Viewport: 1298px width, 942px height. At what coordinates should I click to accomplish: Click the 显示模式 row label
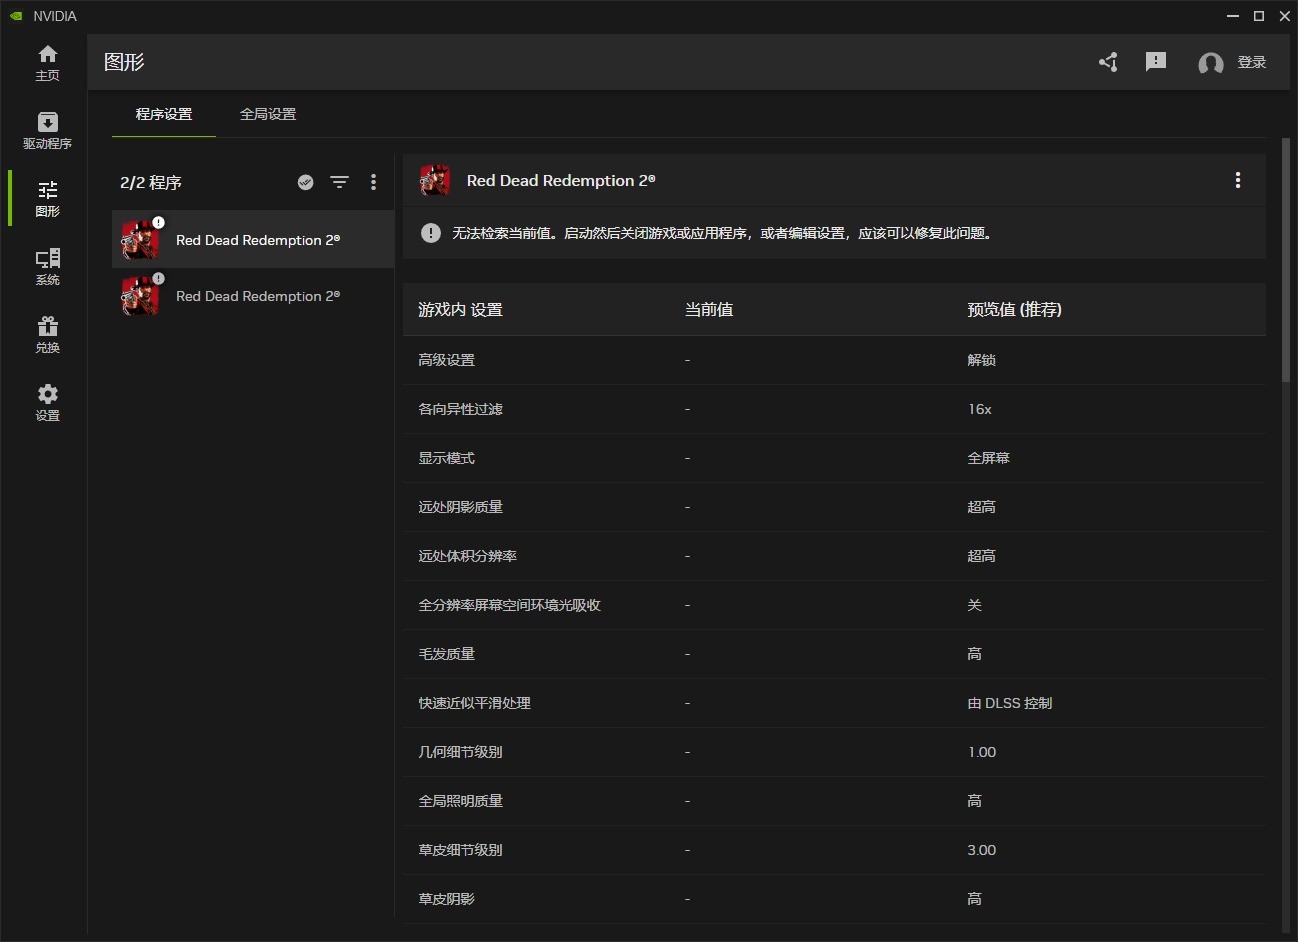point(446,458)
